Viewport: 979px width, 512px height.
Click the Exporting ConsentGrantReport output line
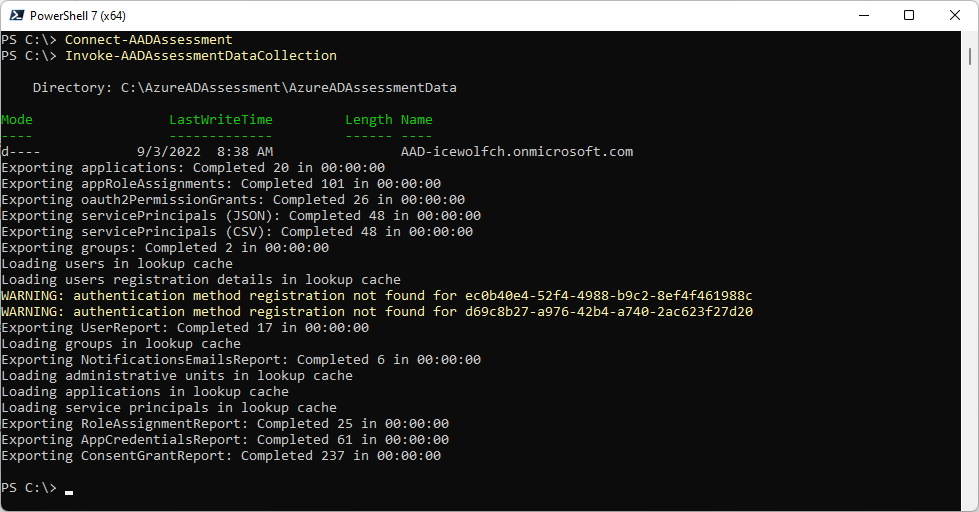[x=221, y=456]
